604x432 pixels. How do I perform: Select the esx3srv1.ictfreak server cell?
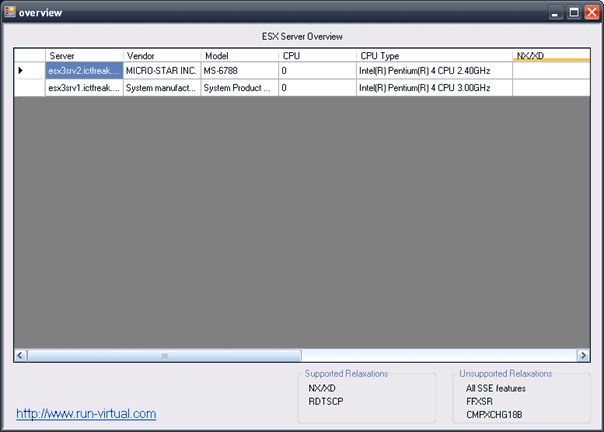click(84, 88)
